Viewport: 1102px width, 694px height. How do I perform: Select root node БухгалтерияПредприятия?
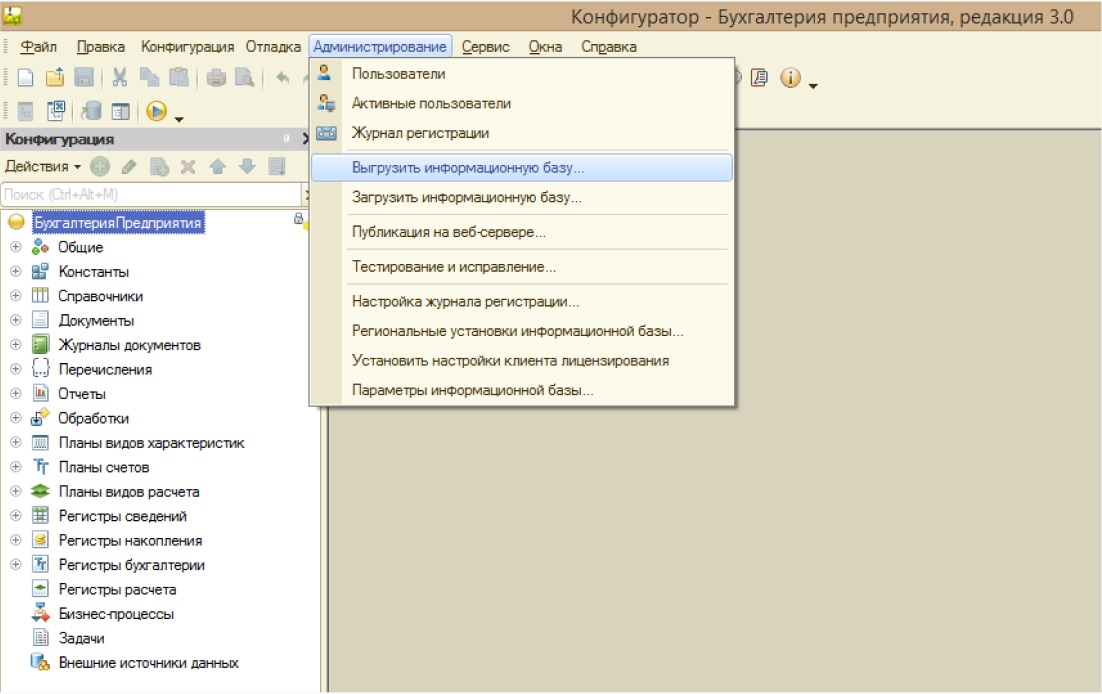(118, 223)
